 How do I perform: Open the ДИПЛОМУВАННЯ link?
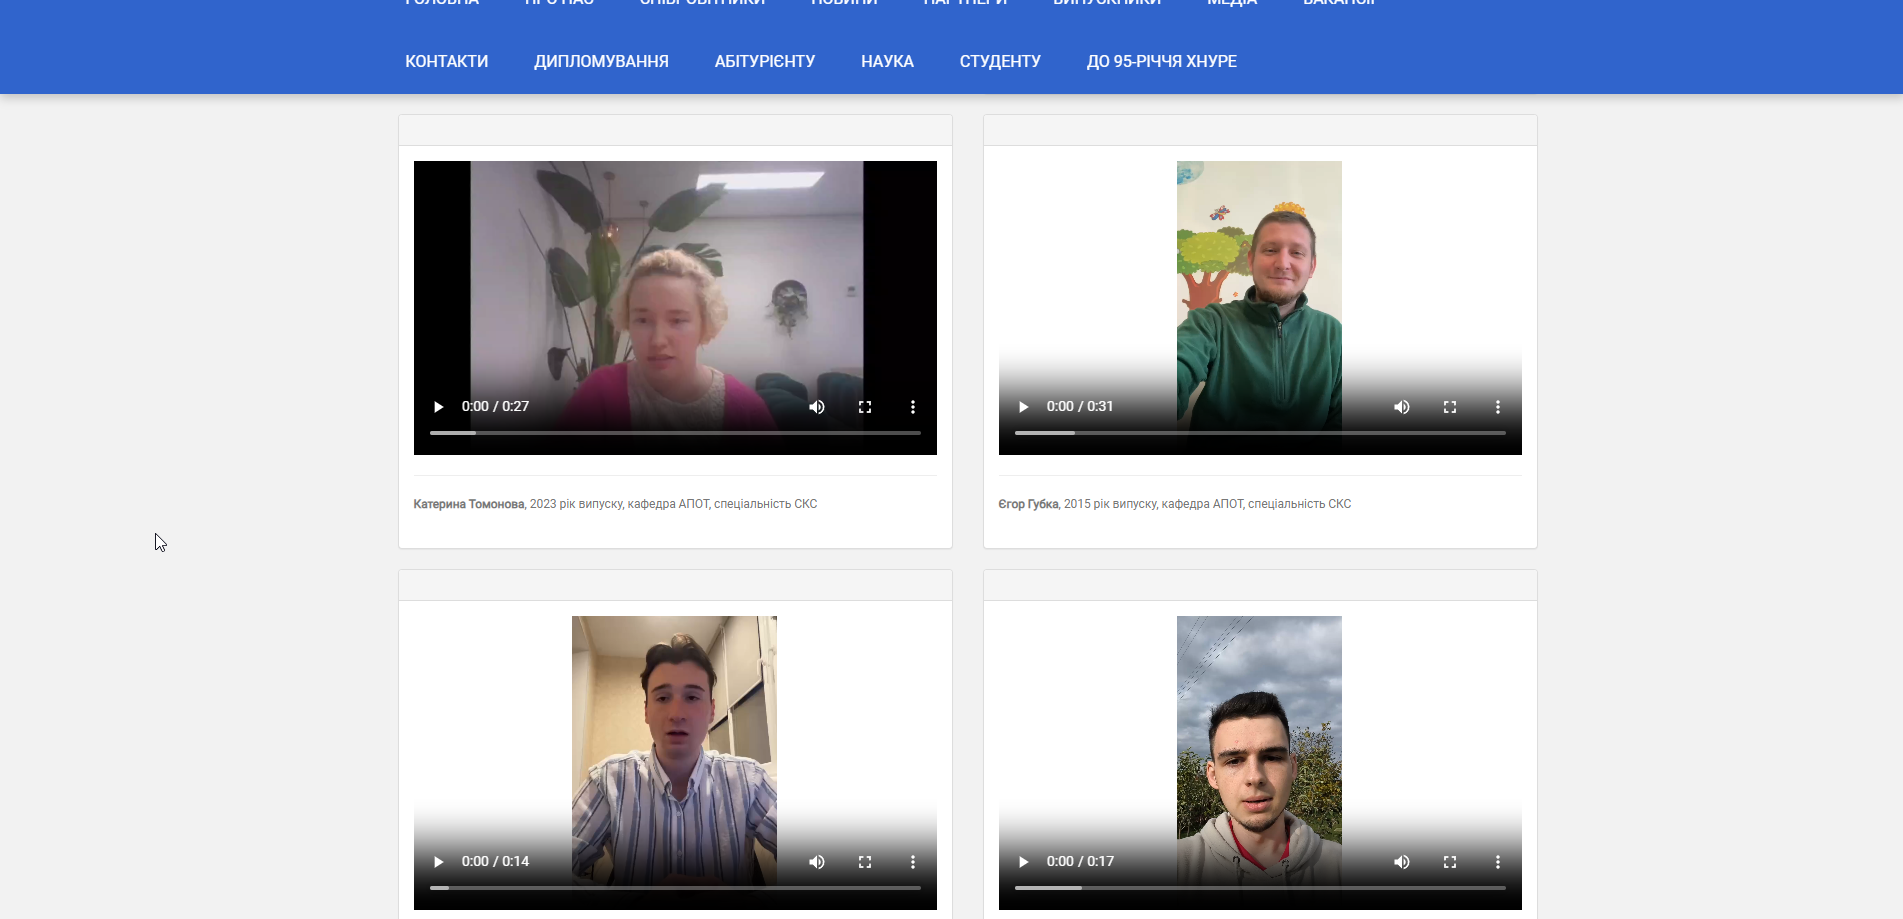tap(601, 61)
